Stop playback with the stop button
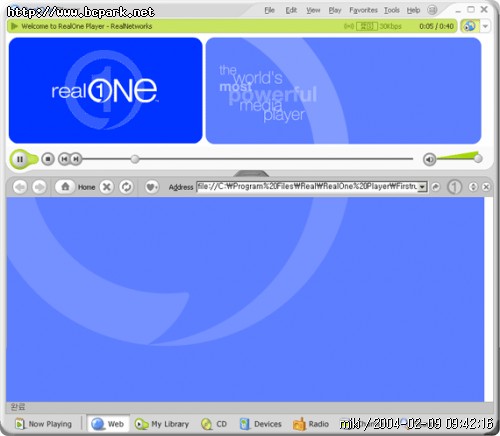The width and height of the screenshot is (500, 436). pos(48,159)
